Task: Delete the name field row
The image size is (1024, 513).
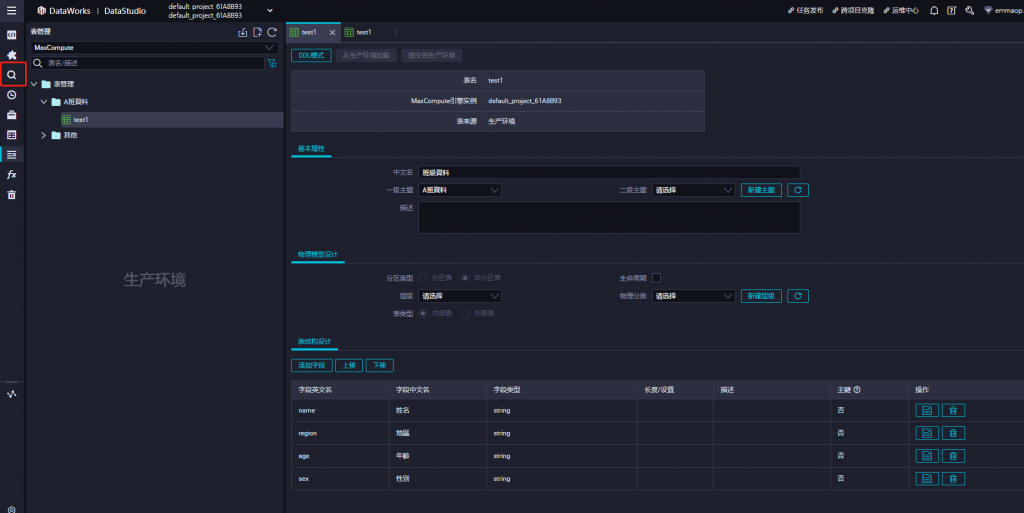Action: 953,411
